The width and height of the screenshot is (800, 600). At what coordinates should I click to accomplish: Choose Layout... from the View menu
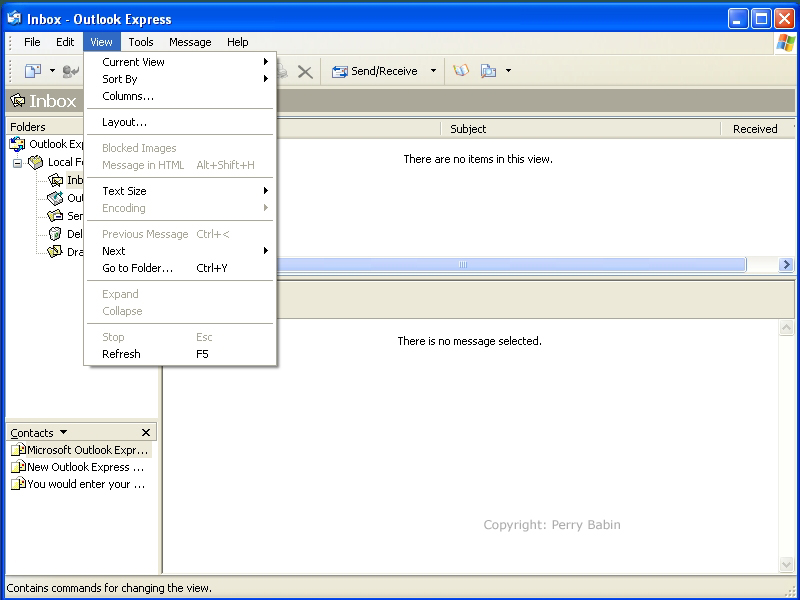click(124, 122)
